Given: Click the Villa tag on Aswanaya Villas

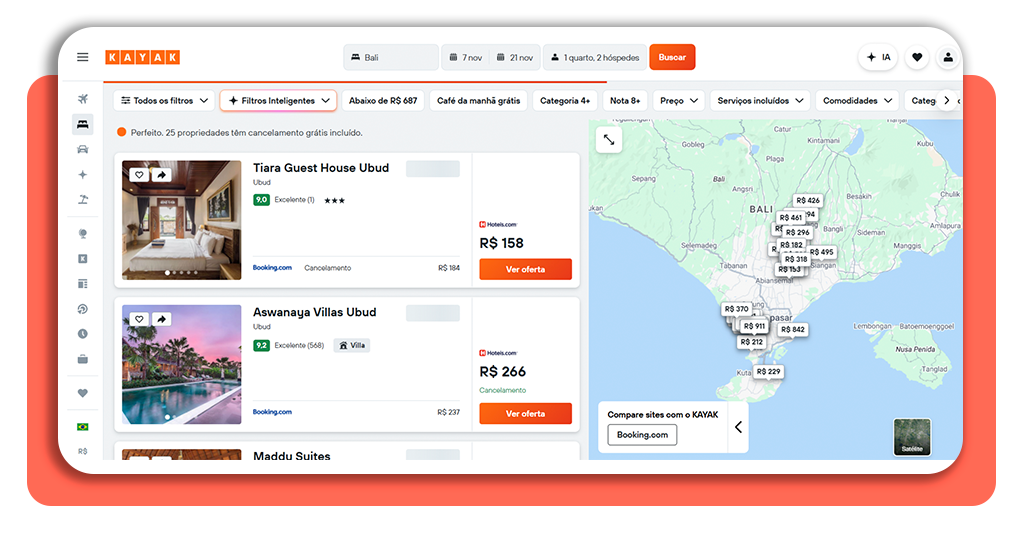Looking at the screenshot, I should (352, 345).
